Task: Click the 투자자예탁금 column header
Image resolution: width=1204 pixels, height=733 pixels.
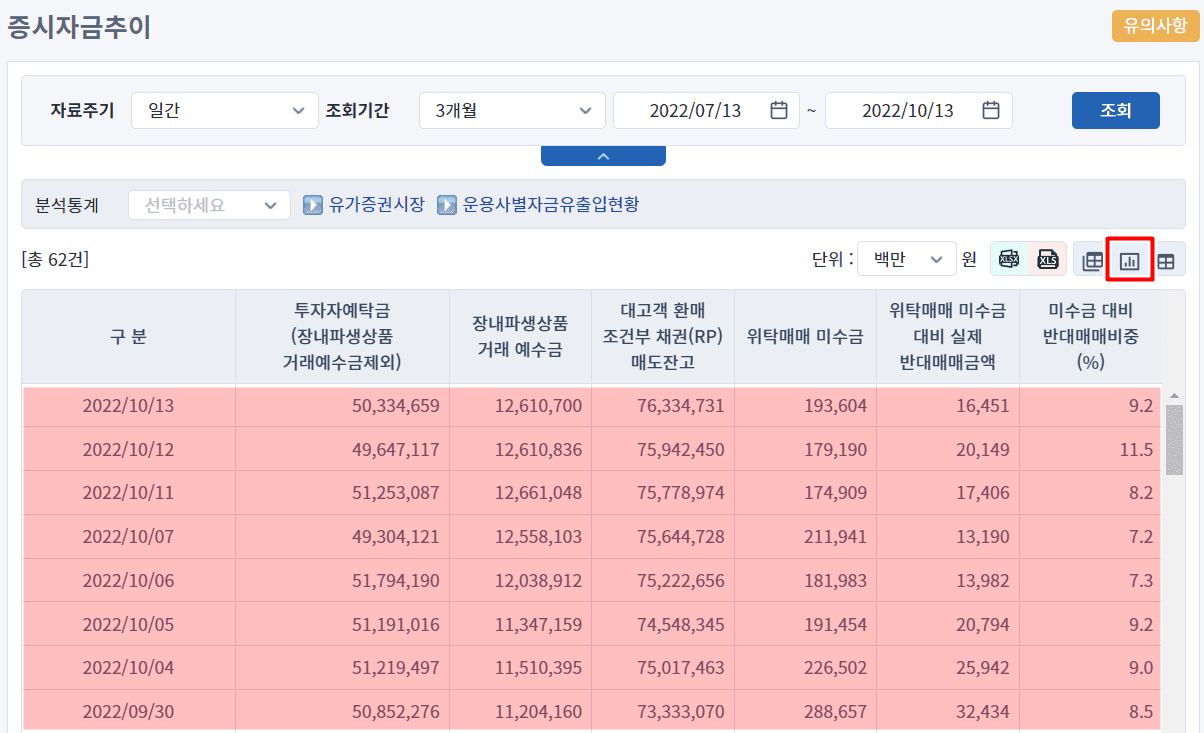Action: [x=342, y=336]
